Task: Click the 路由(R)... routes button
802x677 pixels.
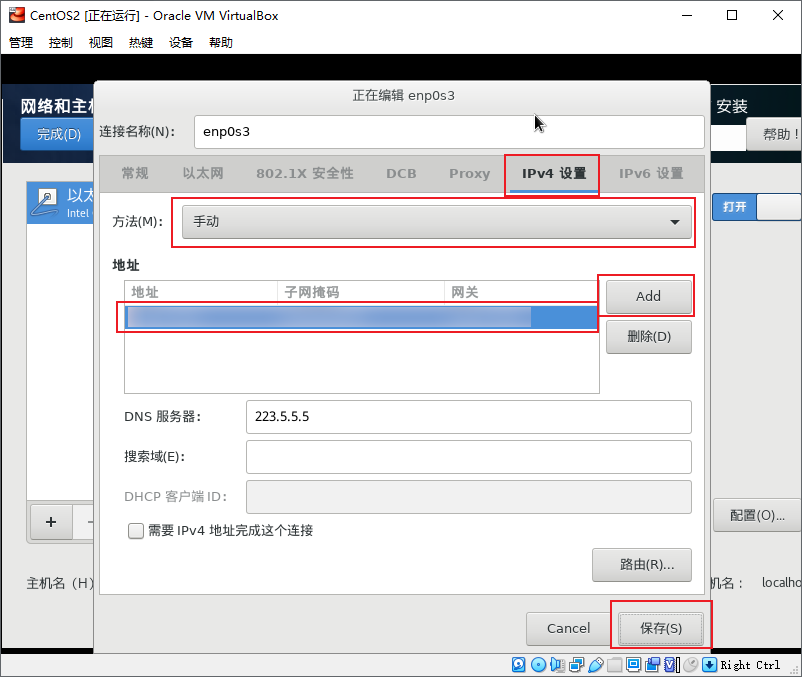Action: (x=641, y=564)
